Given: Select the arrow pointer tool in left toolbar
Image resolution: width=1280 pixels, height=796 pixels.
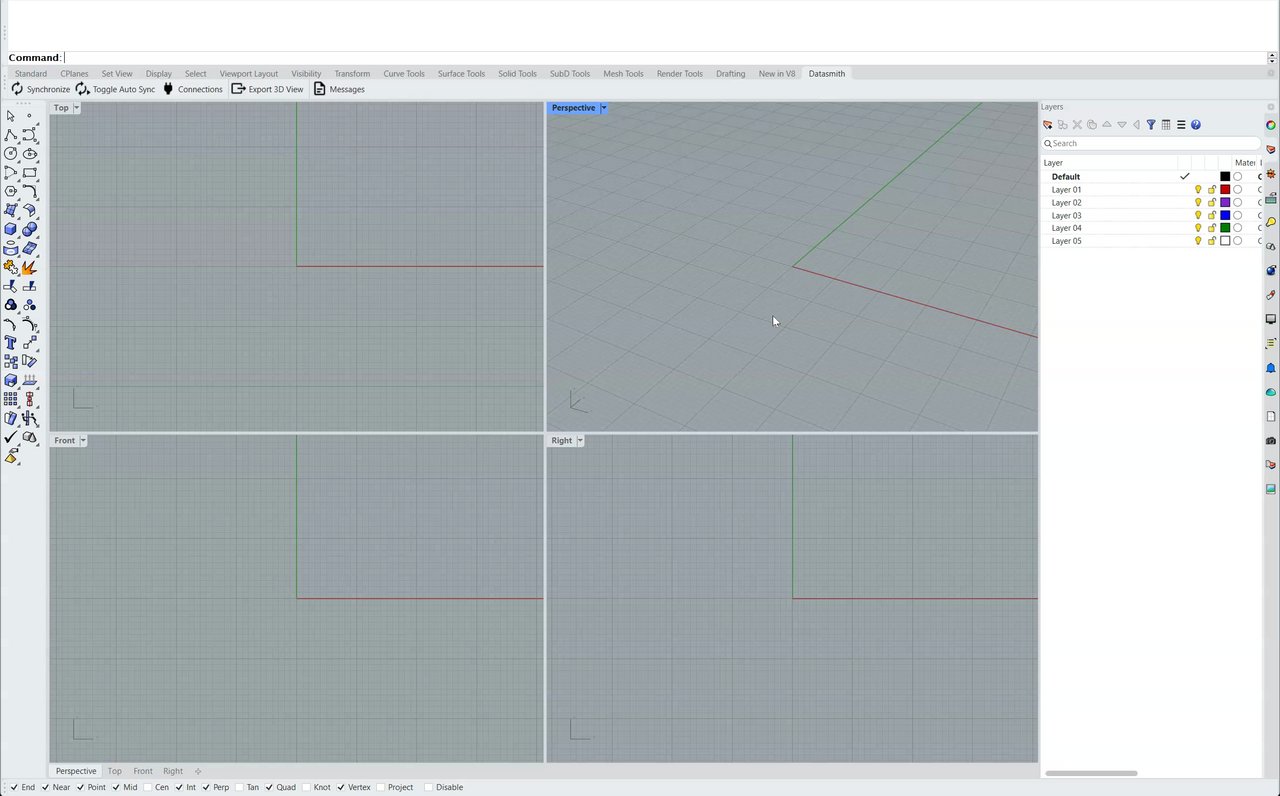Looking at the screenshot, I should 11,116.
